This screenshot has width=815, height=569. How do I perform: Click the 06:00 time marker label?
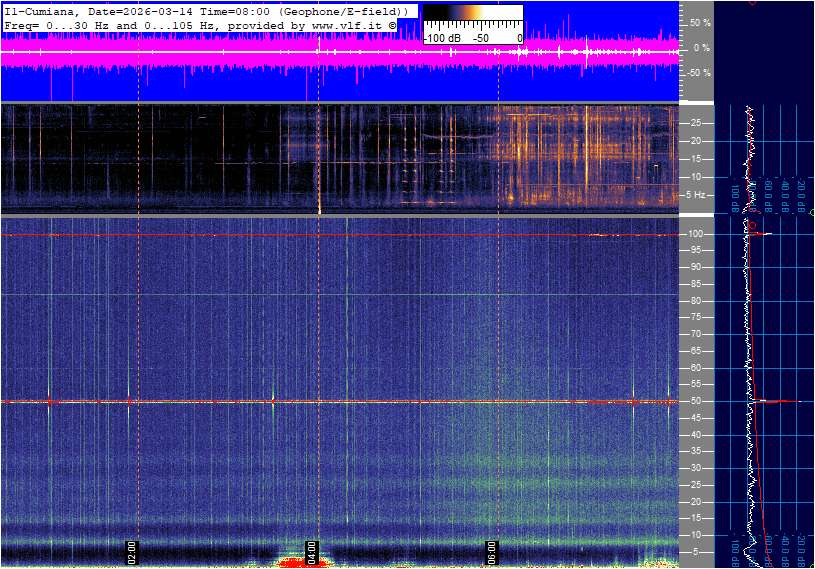point(491,550)
